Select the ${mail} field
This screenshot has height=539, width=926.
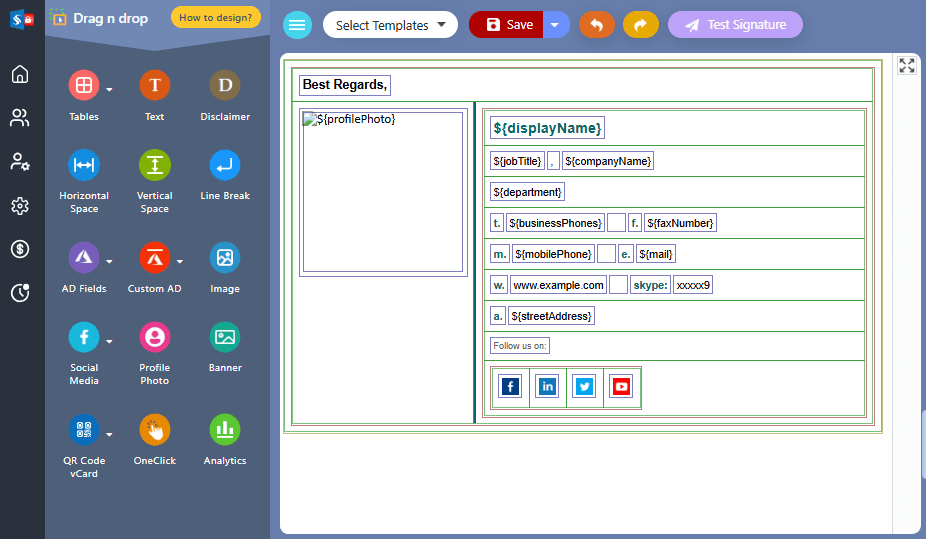click(x=656, y=254)
